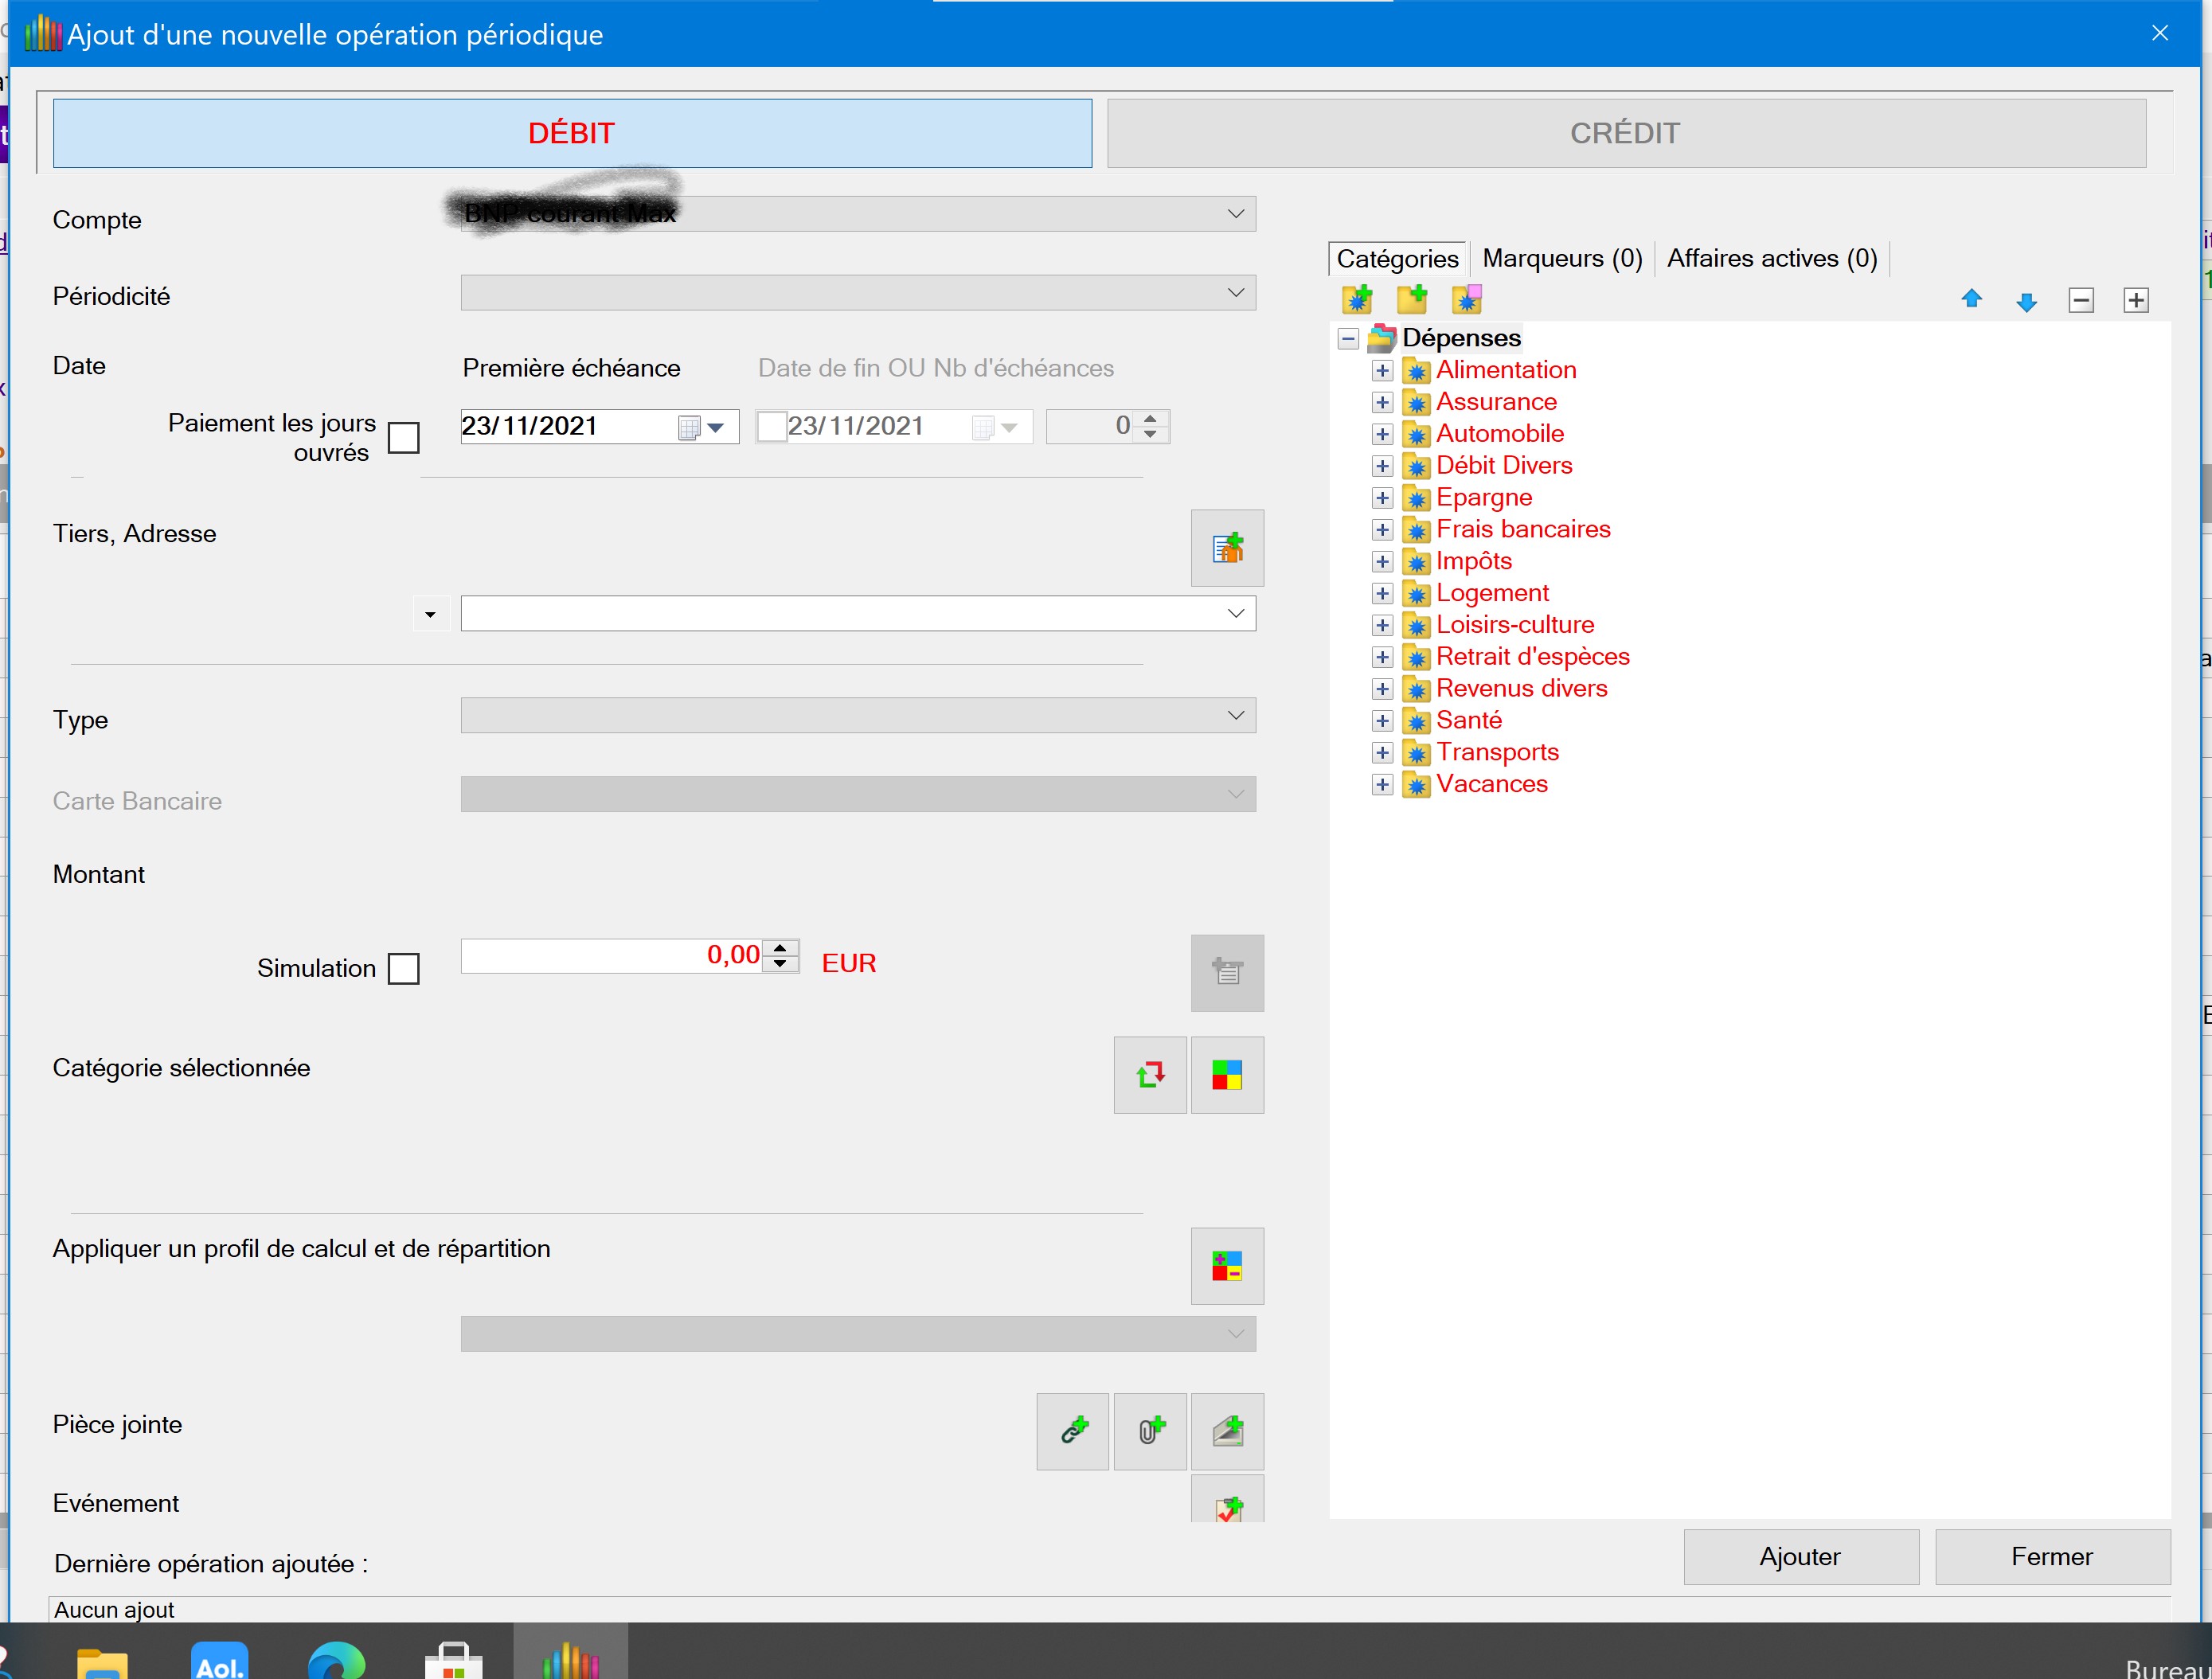Add a new category with first star-folder icon
This screenshot has width=2212, height=1679.
[x=1357, y=299]
